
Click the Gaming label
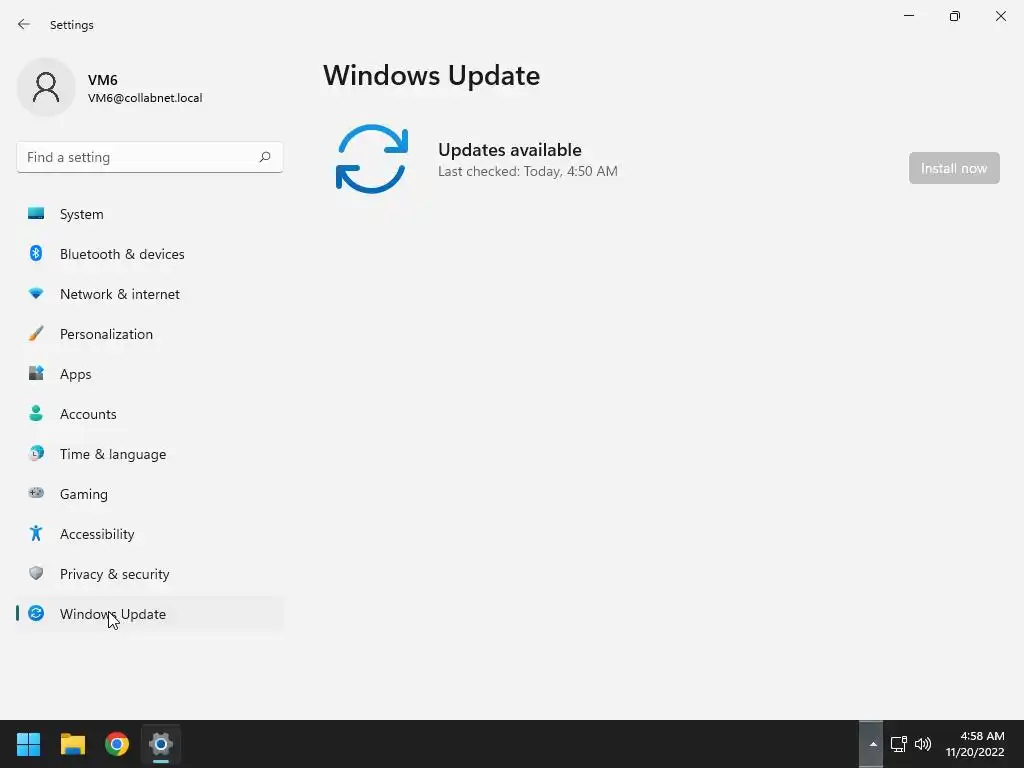click(x=84, y=494)
